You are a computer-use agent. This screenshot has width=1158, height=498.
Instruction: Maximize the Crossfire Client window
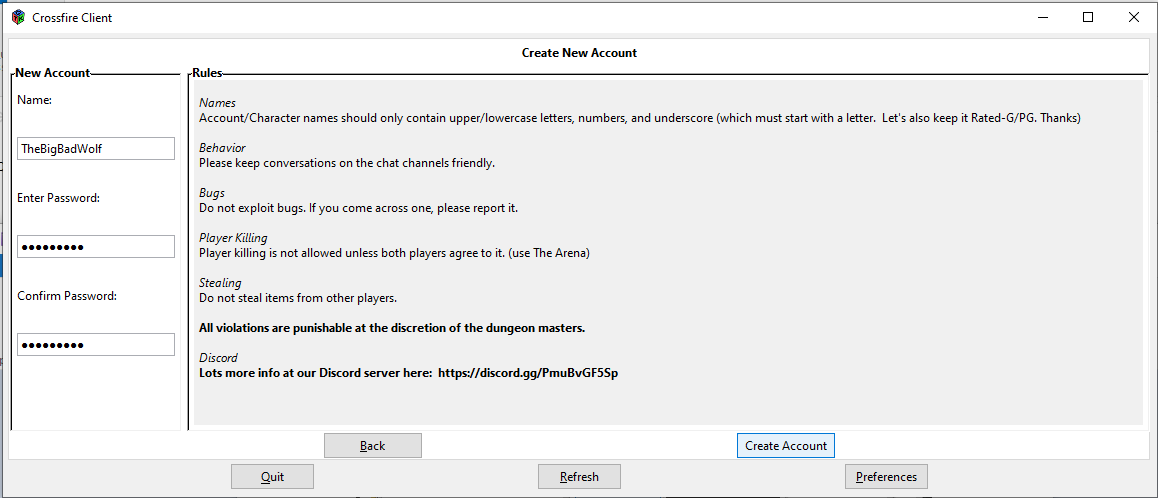pyautogui.click(x=1088, y=17)
